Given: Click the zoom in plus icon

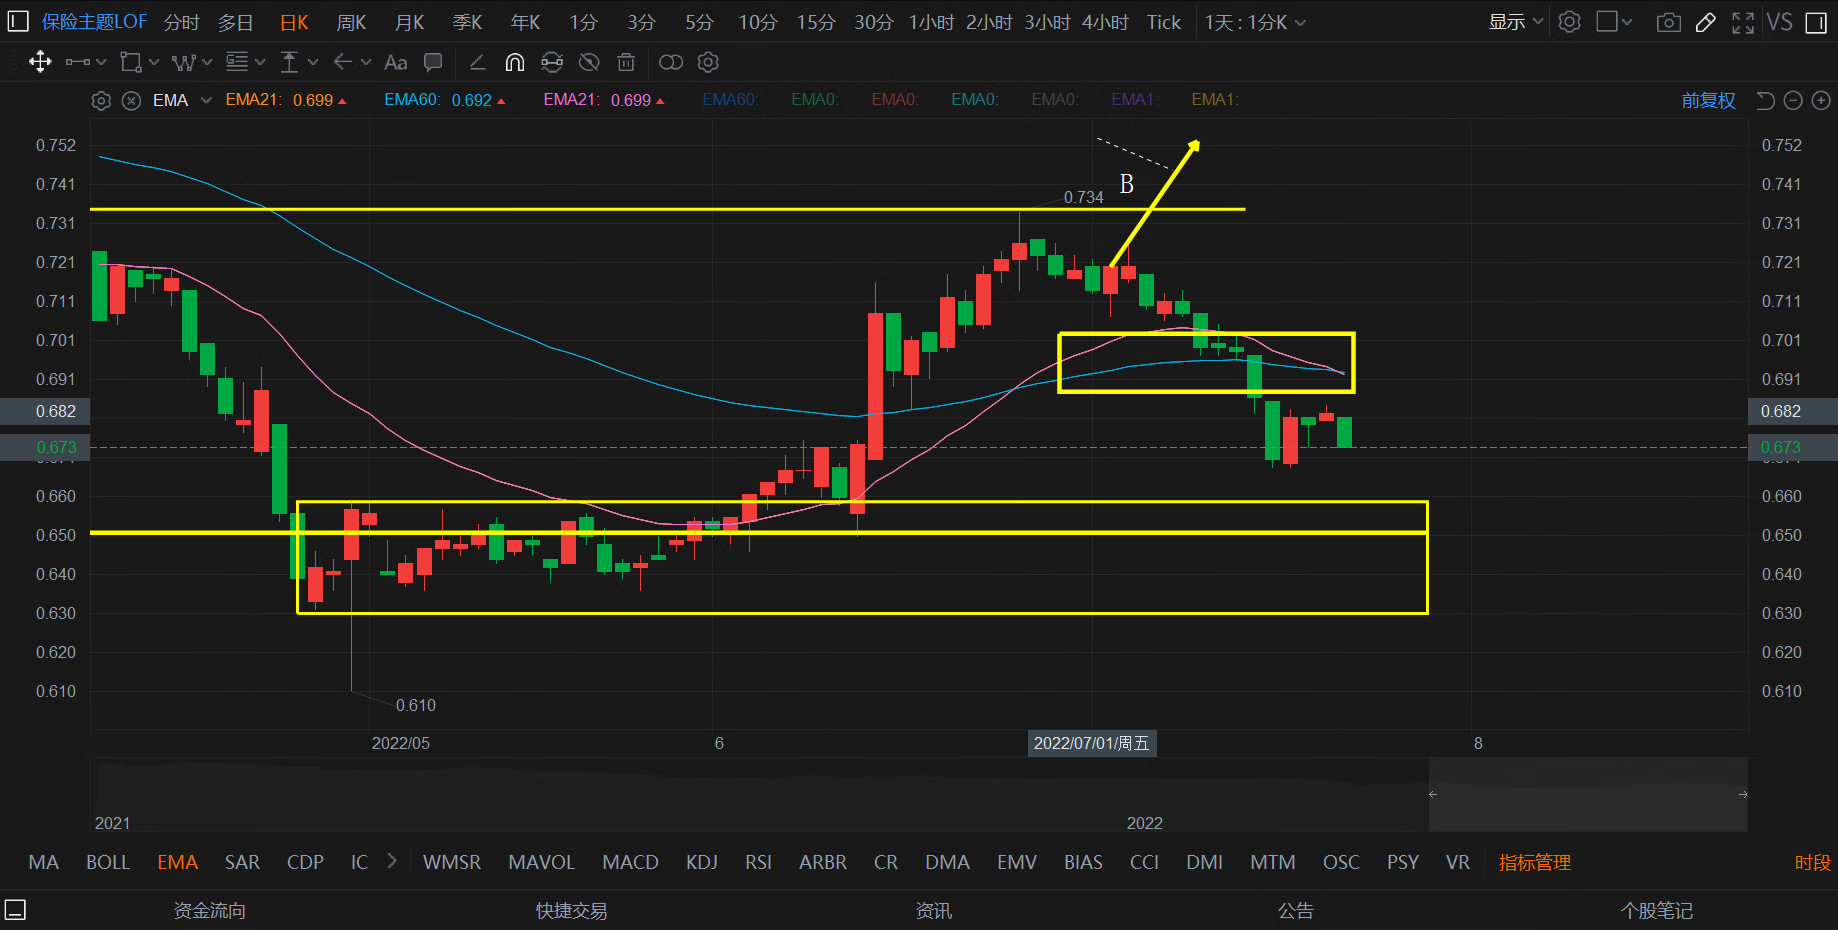Looking at the screenshot, I should [1821, 100].
